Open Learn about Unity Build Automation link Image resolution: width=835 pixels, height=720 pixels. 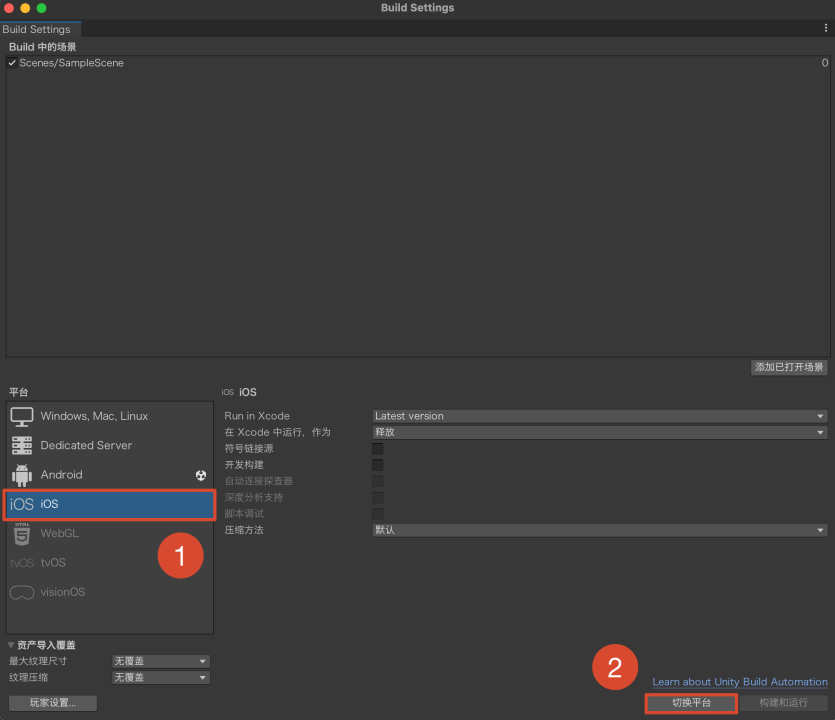740,682
